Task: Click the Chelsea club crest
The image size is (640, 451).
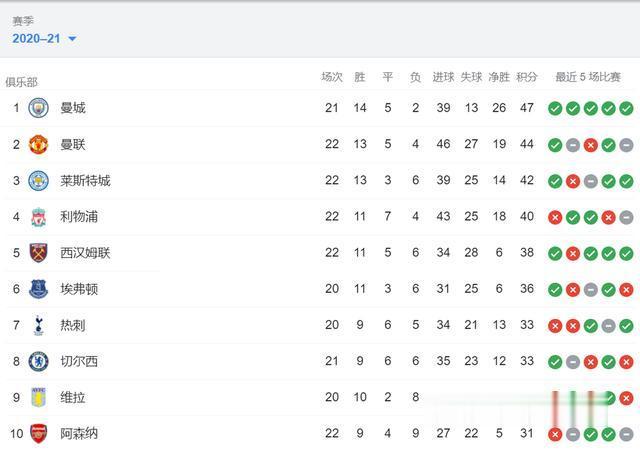Action: tap(38, 361)
